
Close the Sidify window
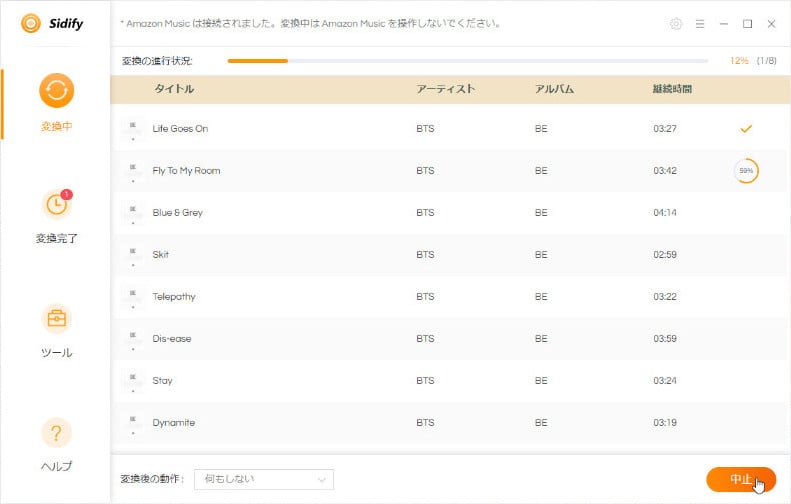771,24
